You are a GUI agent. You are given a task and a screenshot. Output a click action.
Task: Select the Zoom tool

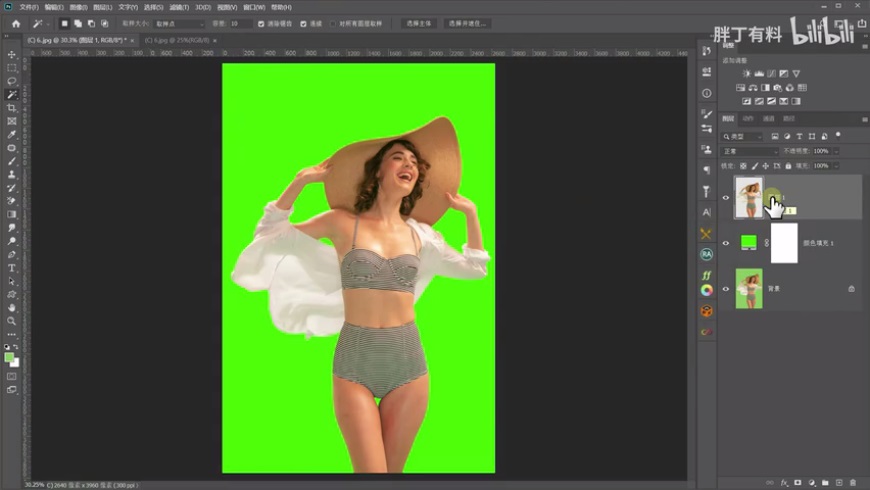(12, 321)
